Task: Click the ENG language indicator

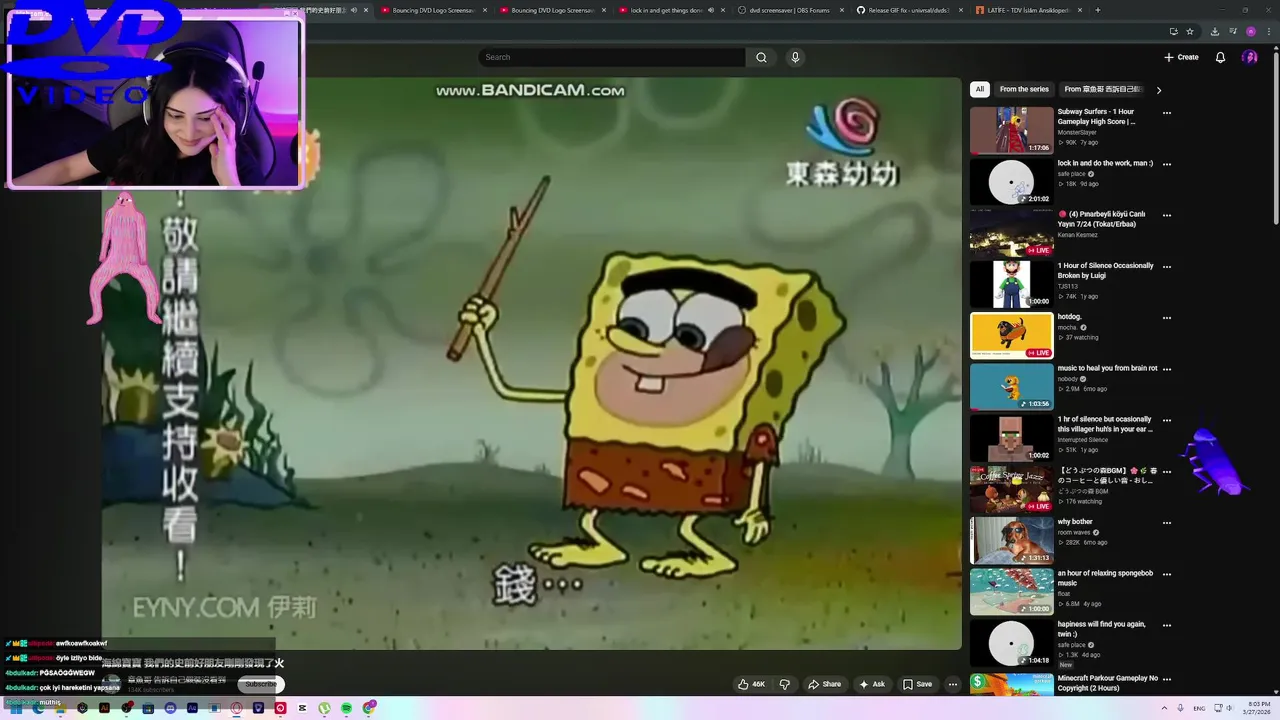Action: [x=1199, y=708]
